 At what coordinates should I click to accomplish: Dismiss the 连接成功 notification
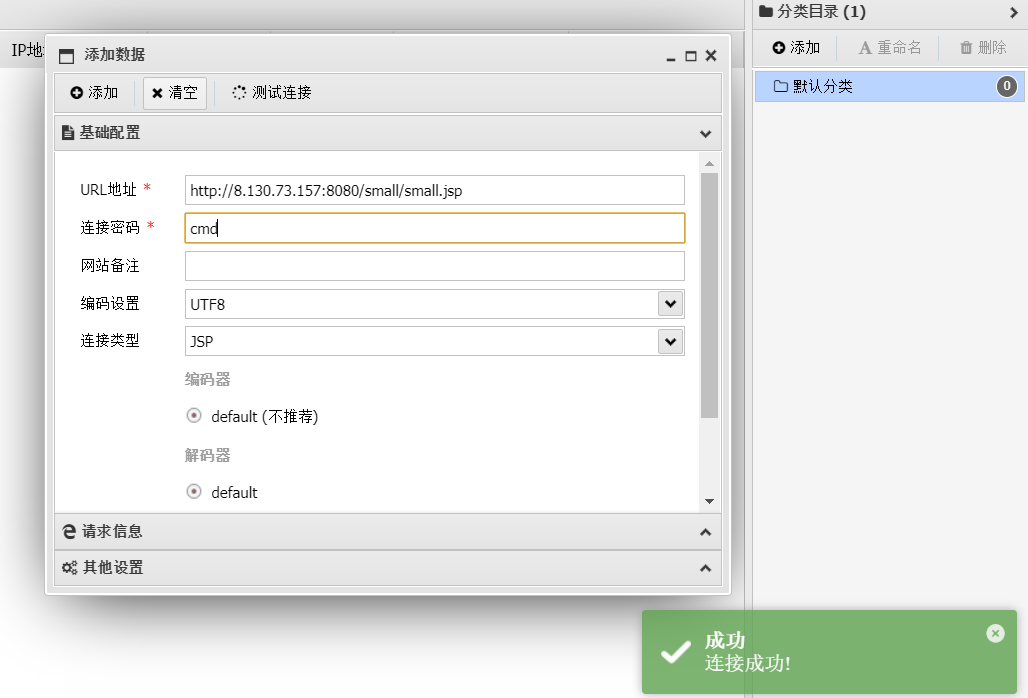coord(995,633)
